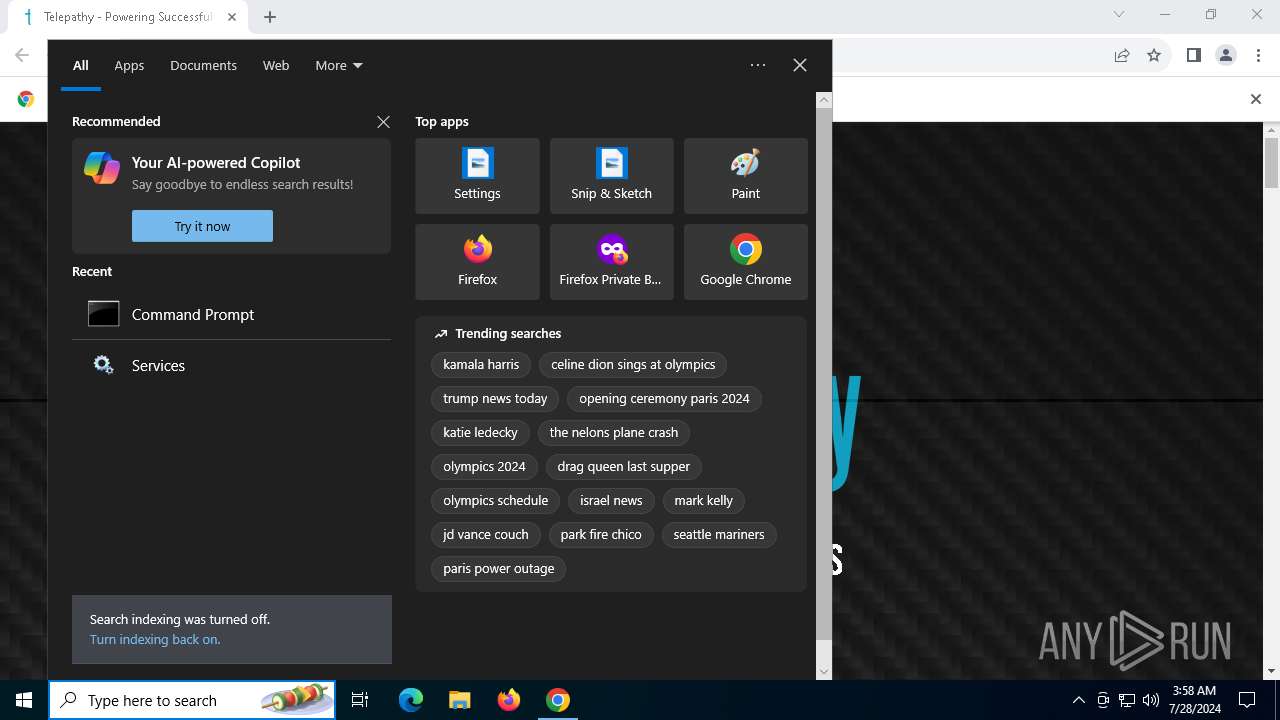The image size is (1280, 720).
Task: Open Microsoft Edge from taskbar
Action: [x=411, y=700]
